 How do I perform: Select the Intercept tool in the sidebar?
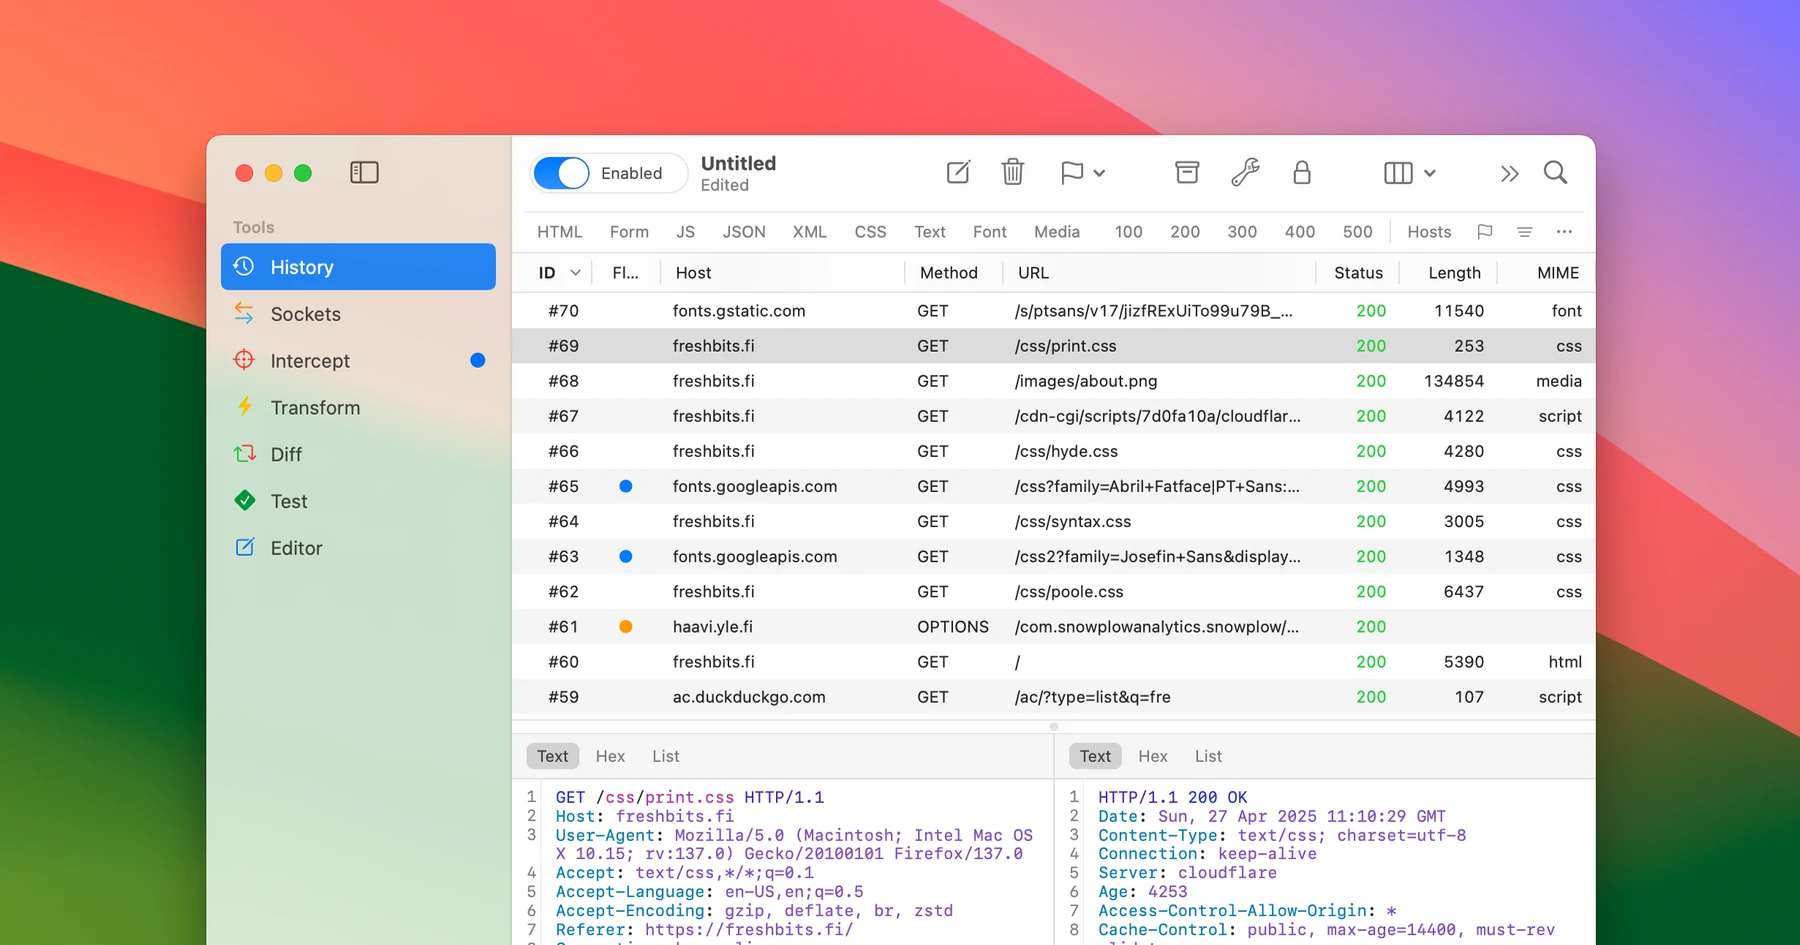coord(310,360)
